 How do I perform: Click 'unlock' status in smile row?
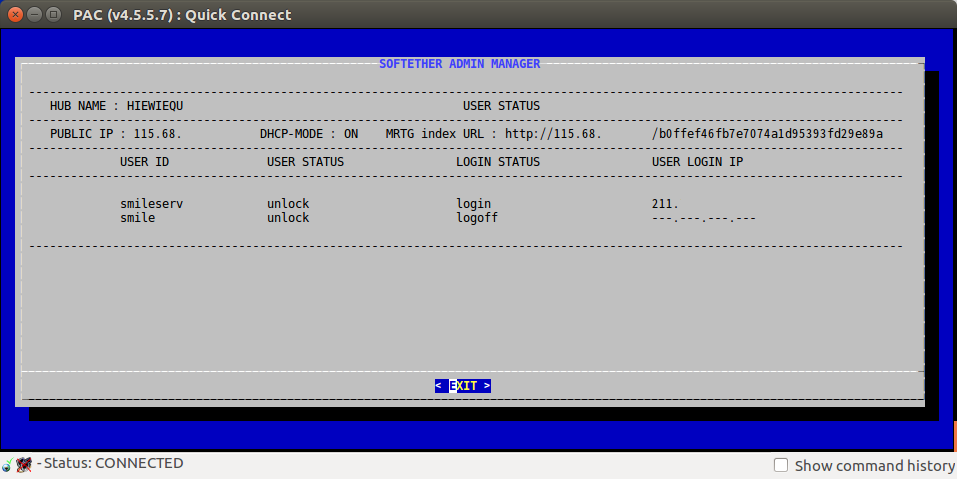coord(288,218)
